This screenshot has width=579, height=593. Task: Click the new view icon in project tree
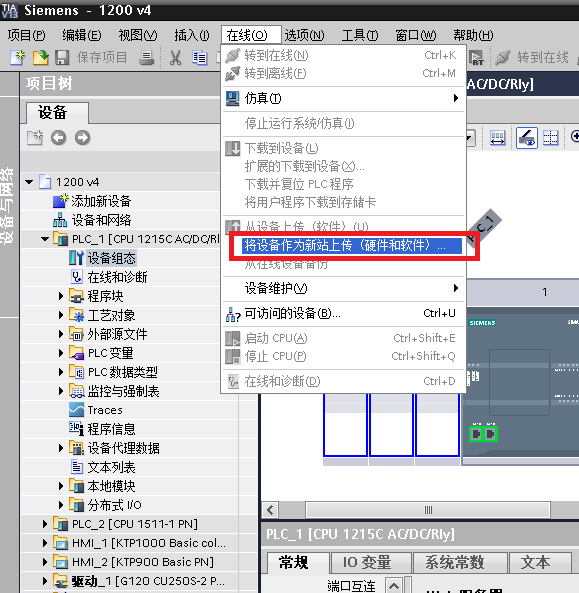[35, 138]
